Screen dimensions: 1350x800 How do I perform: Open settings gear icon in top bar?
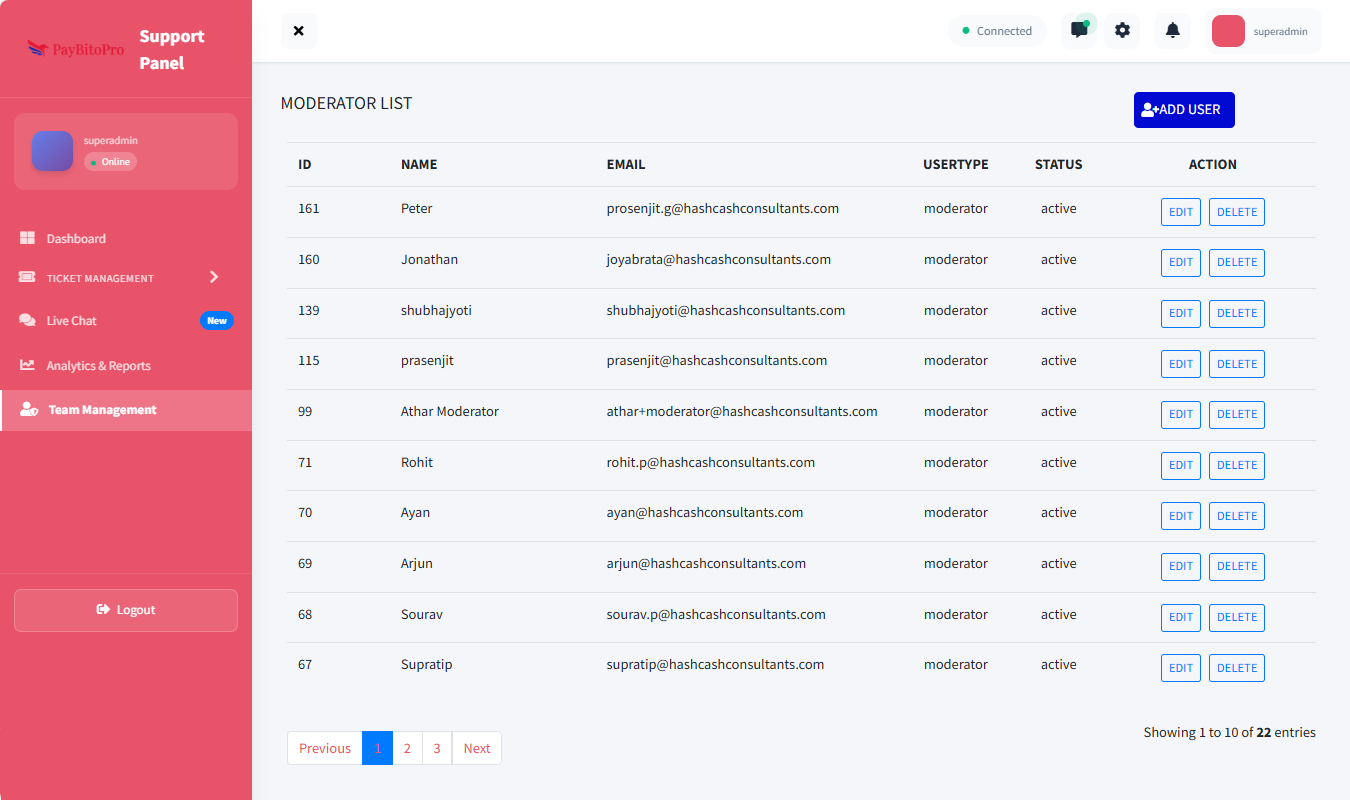1122,30
